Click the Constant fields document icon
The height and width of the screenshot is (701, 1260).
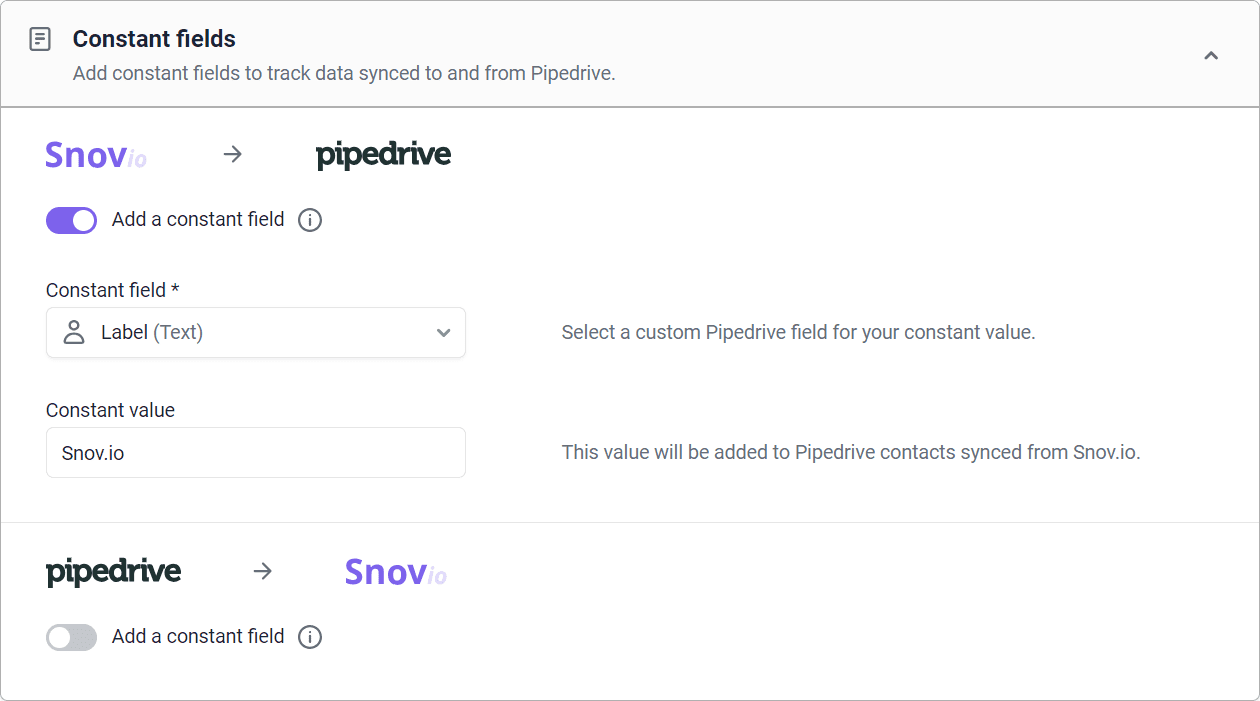40,39
